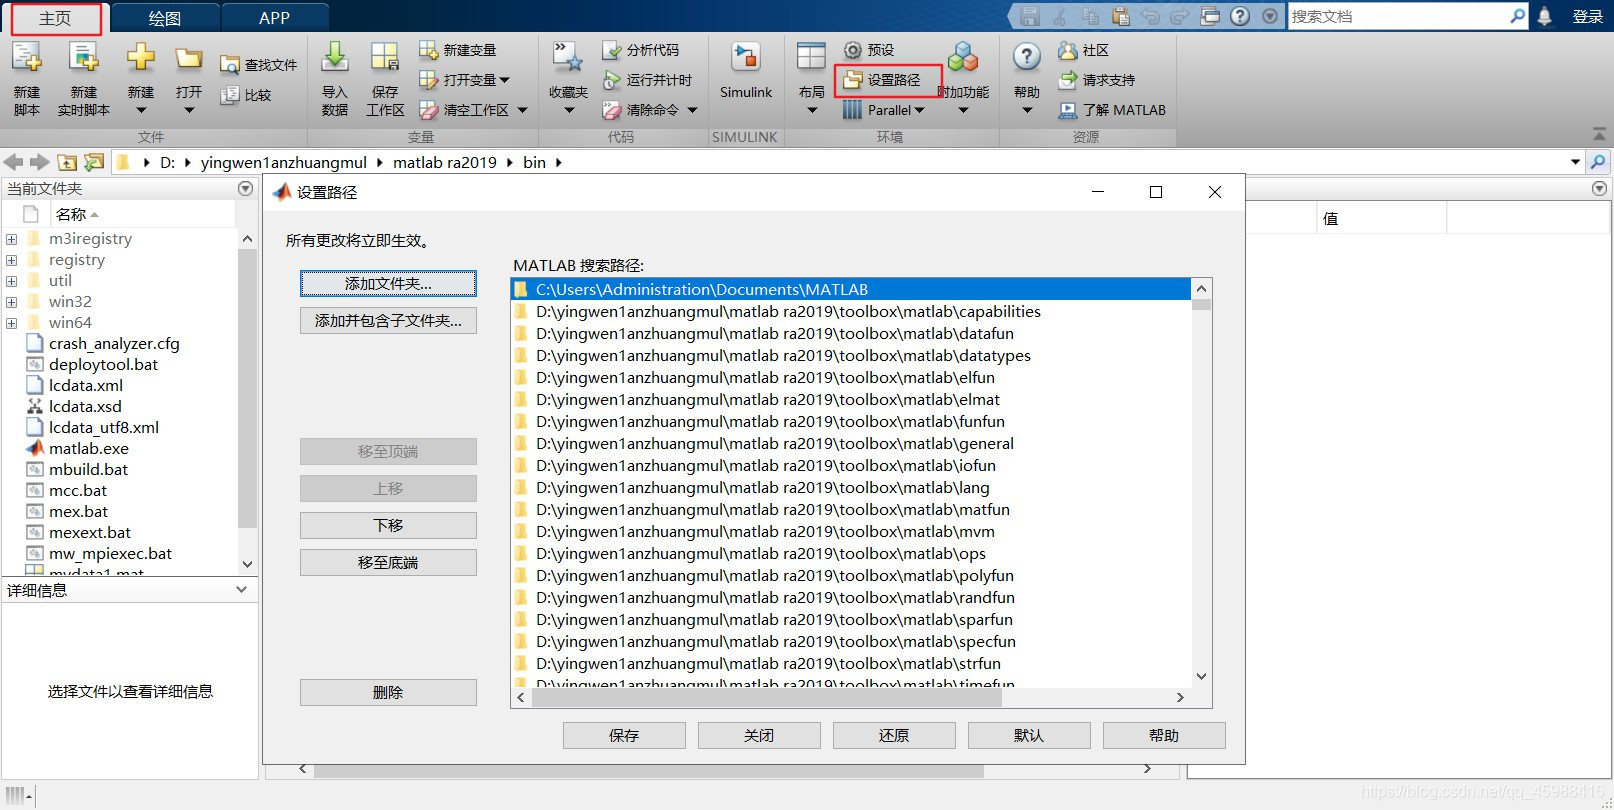The image size is (1614, 810).
Task: Click the browse for folder icon
Action: (x=94, y=162)
